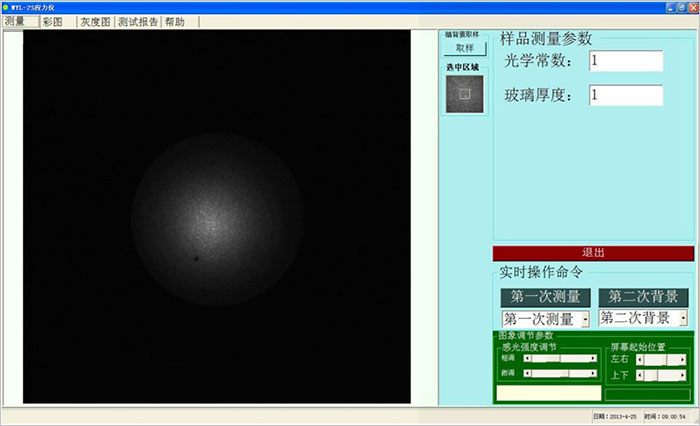Open the 测试报告 menu
This screenshot has height=426, width=700.
click(137, 21)
